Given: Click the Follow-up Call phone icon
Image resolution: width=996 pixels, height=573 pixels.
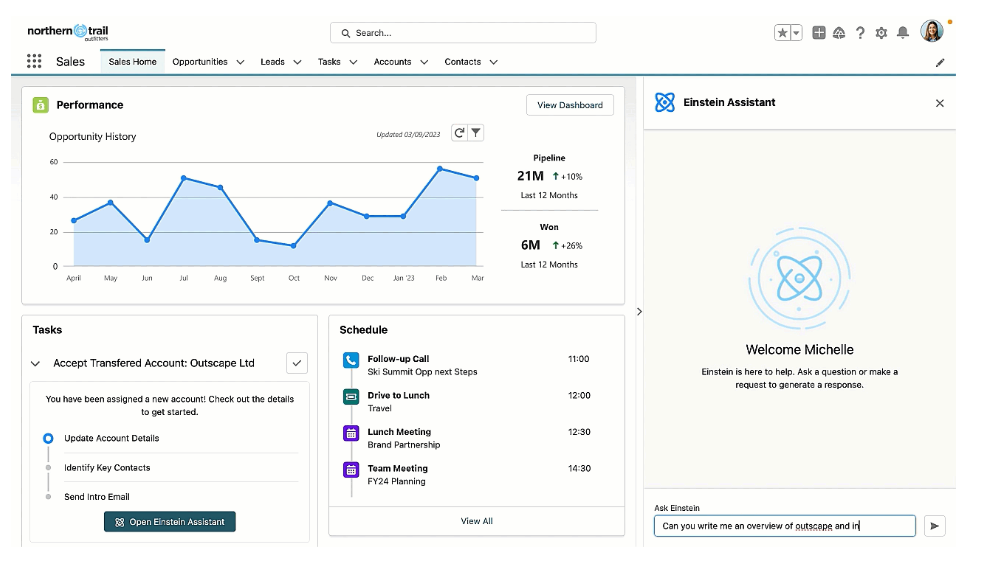Looking at the screenshot, I should pyautogui.click(x=351, y=360).
